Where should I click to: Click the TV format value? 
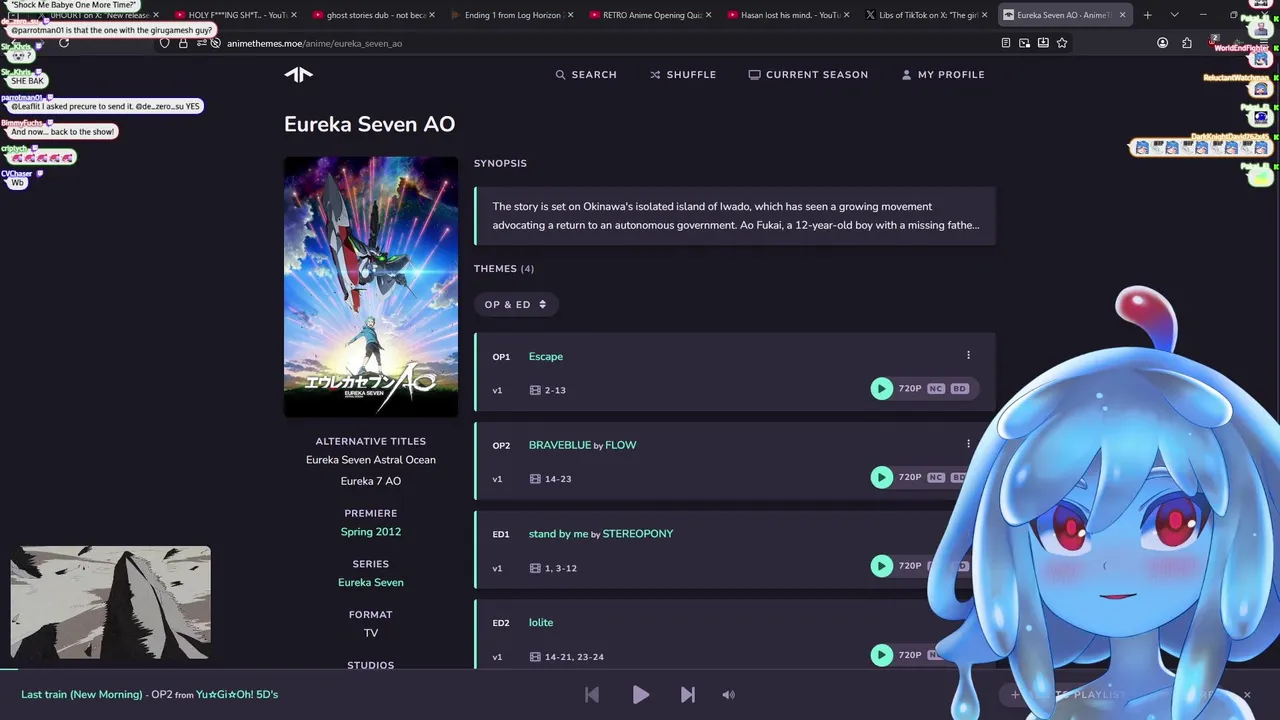point(370,633)
